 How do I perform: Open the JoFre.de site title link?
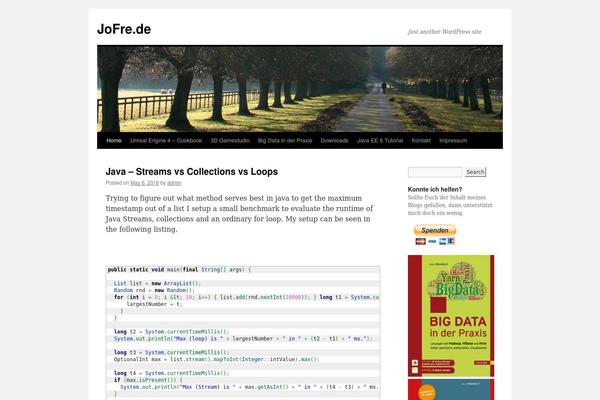[124, 29]
